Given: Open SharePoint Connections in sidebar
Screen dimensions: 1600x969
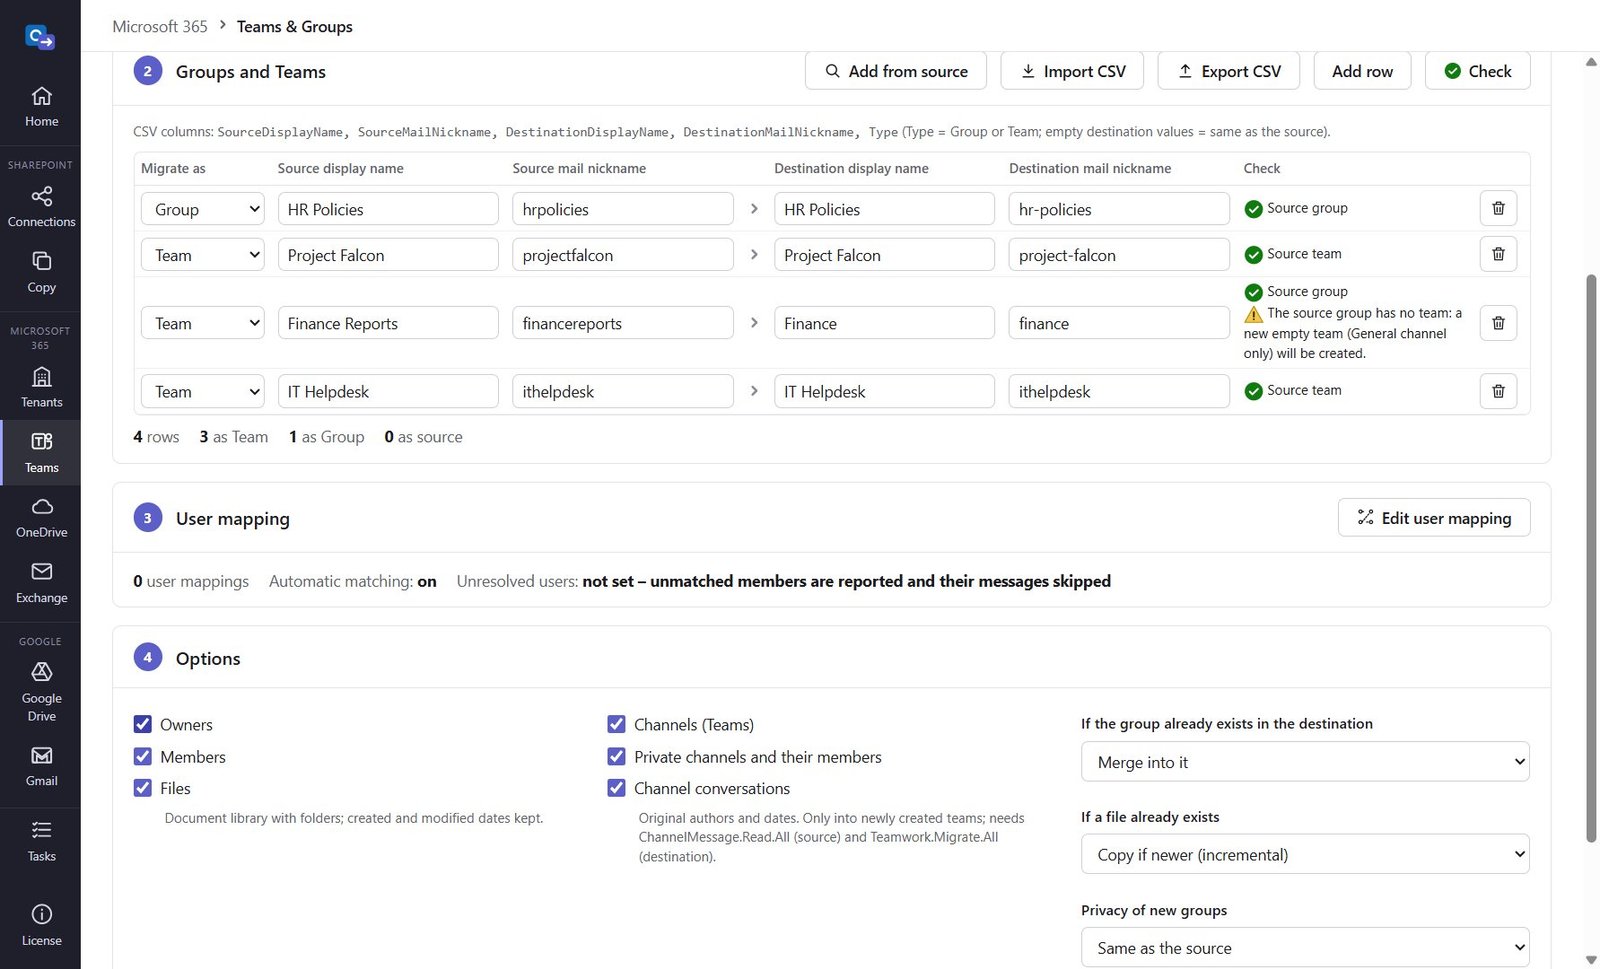Looking at the screenshot, I should [41, 207].
